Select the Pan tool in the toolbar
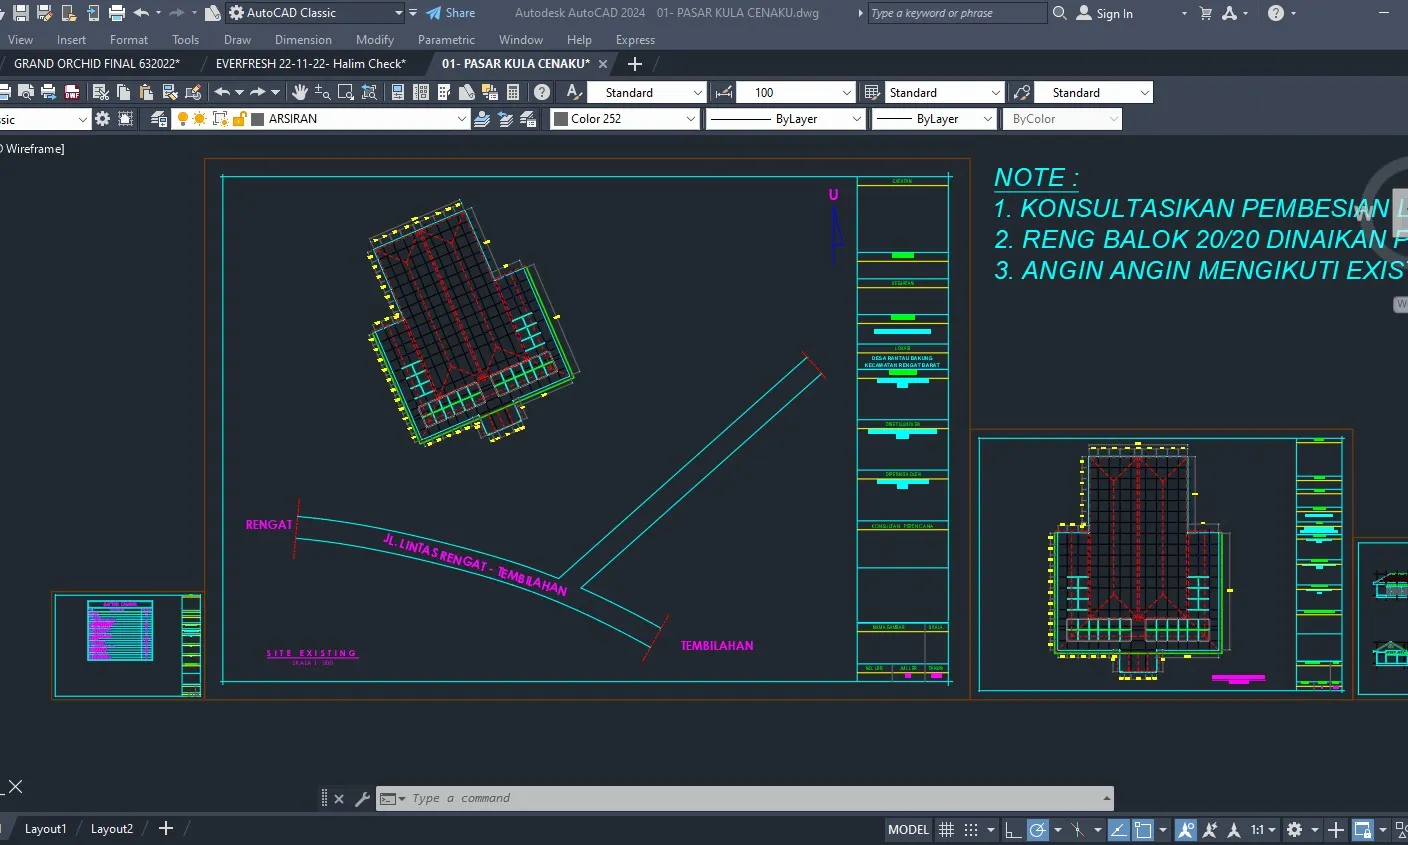 coord(301,92)
